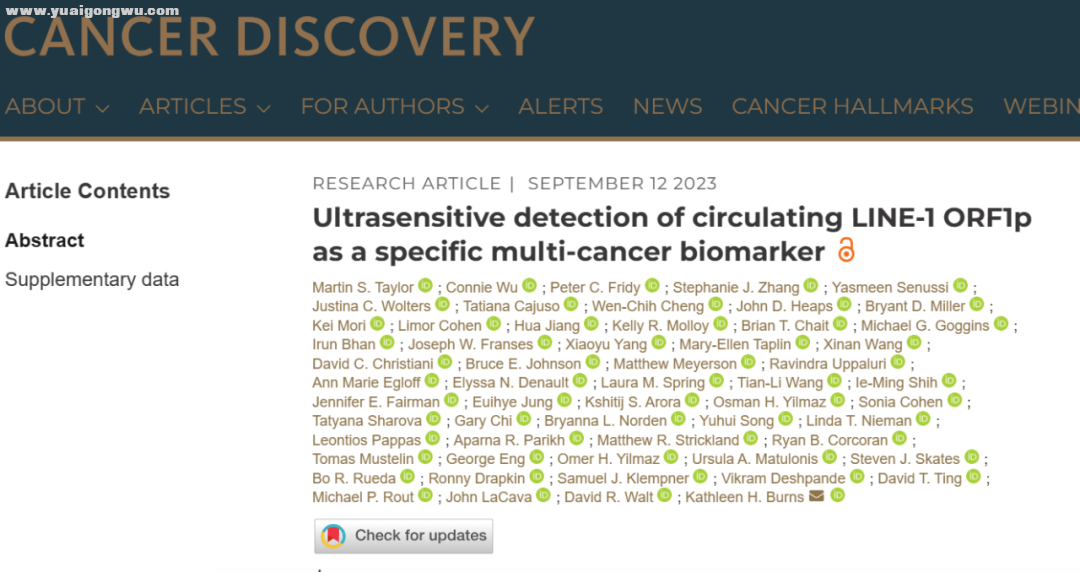Image resolution: width=1080 pixels, height=572 pixels.
Task: Open the ALERTS menu item
Action: (561, 107)
